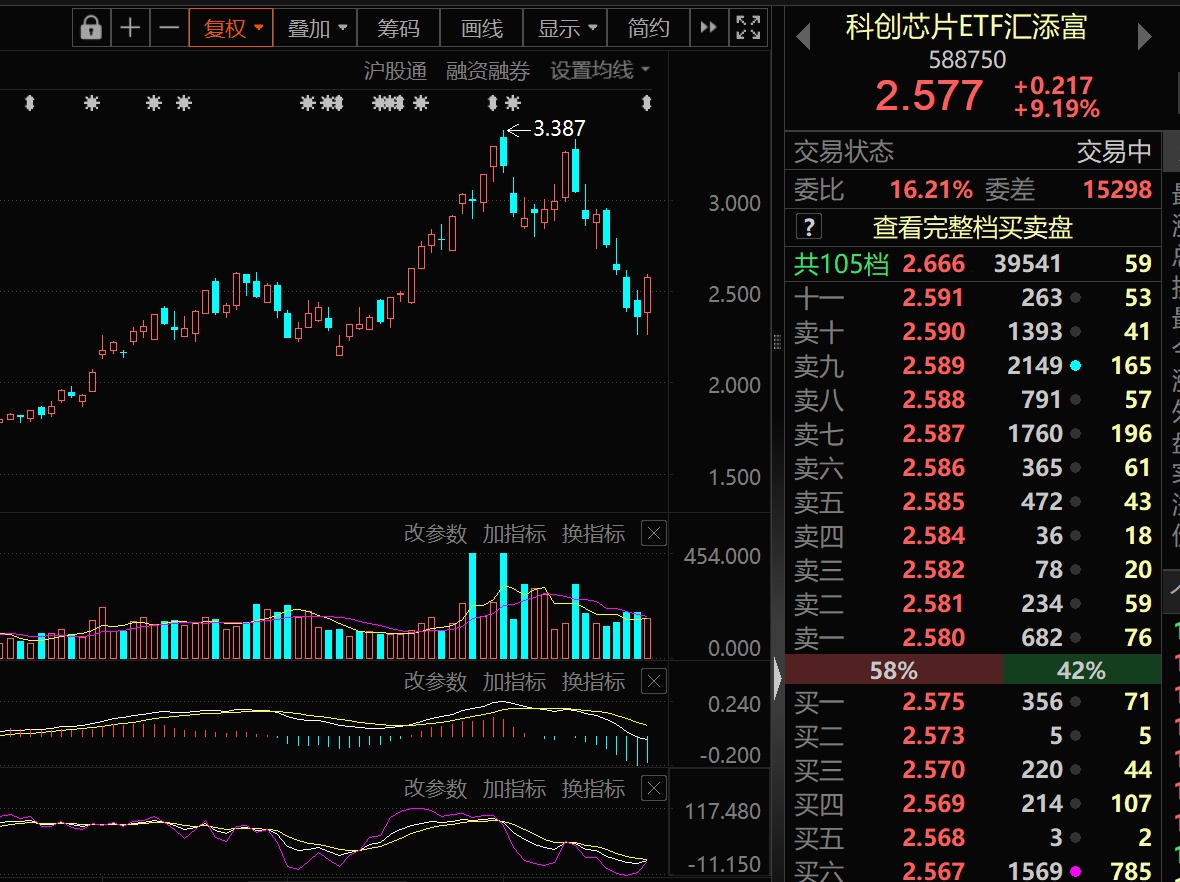This screenshot has height=882, width=1180.
Task: Click 改参数 in bottom indicator panel
Action: point(435,789)
